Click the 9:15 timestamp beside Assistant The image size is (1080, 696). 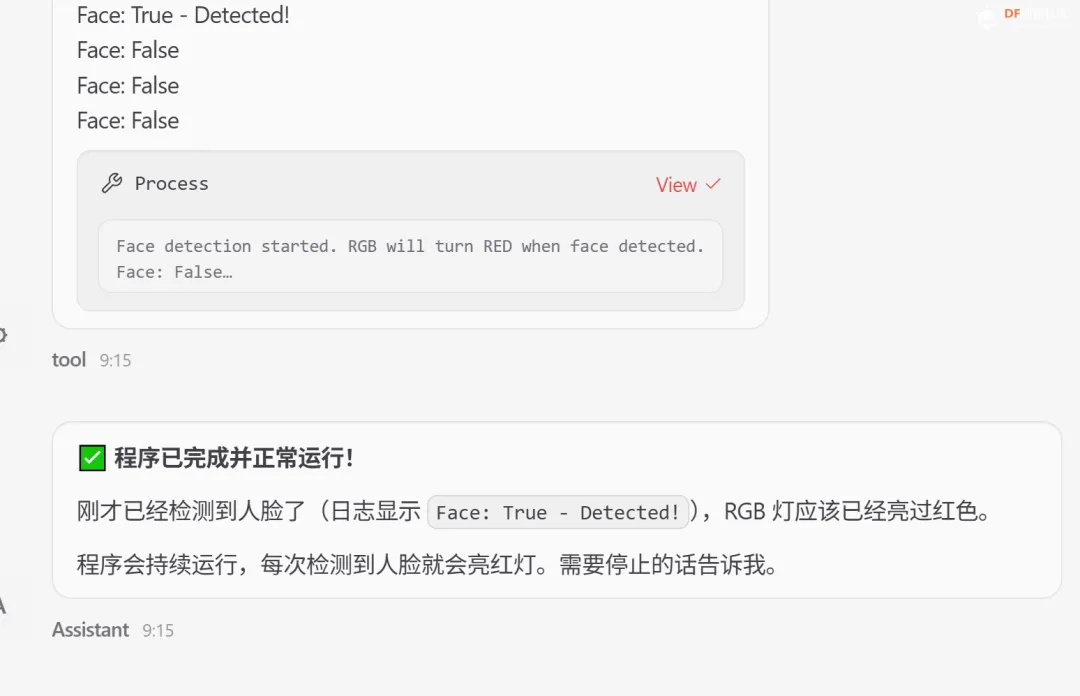[158, 631]
